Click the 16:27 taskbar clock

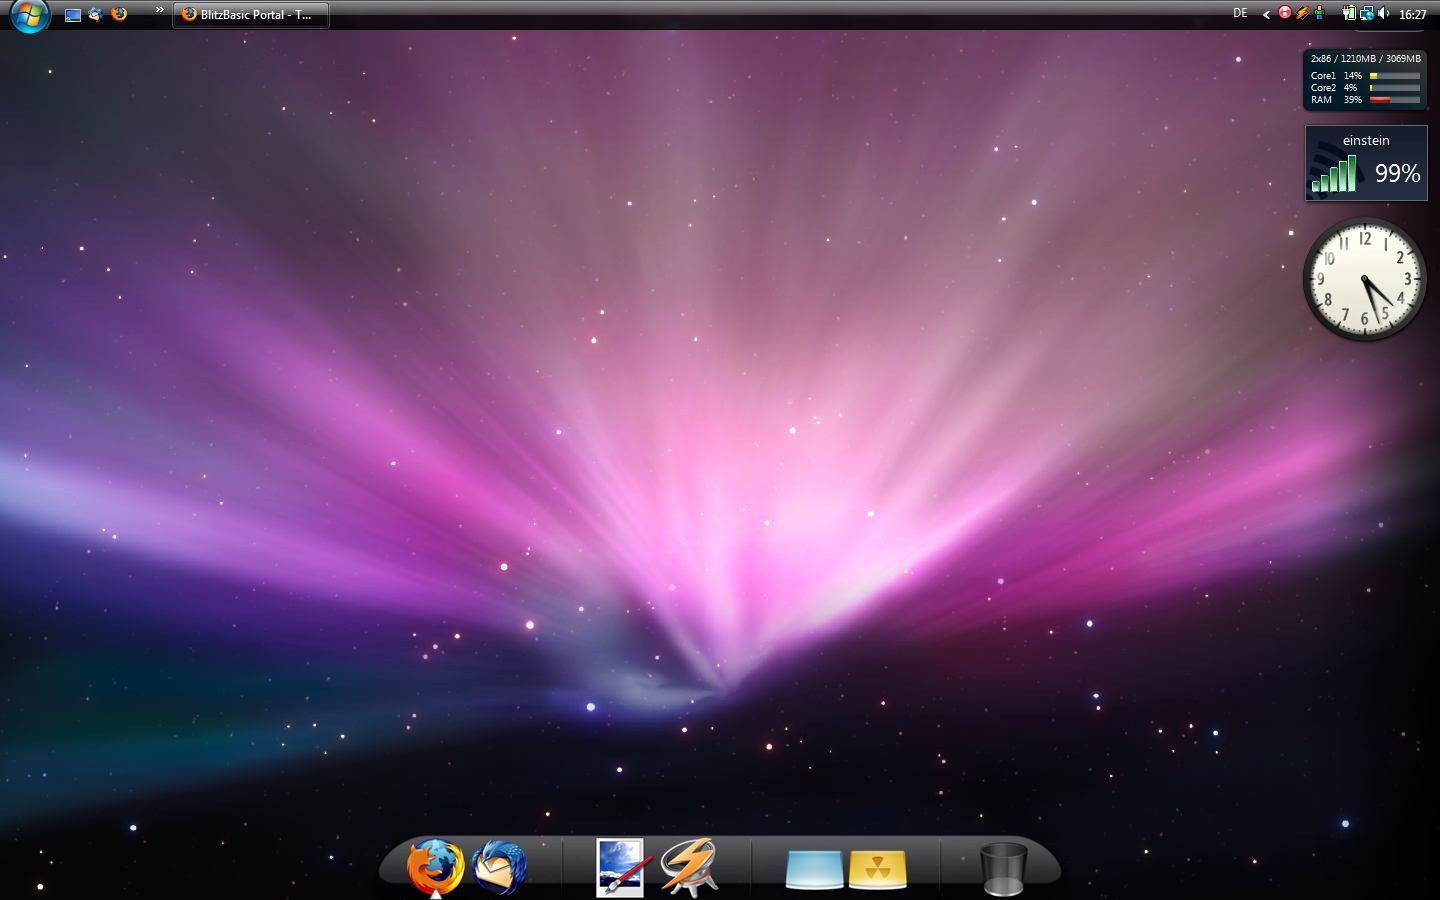pos(1412,15)
